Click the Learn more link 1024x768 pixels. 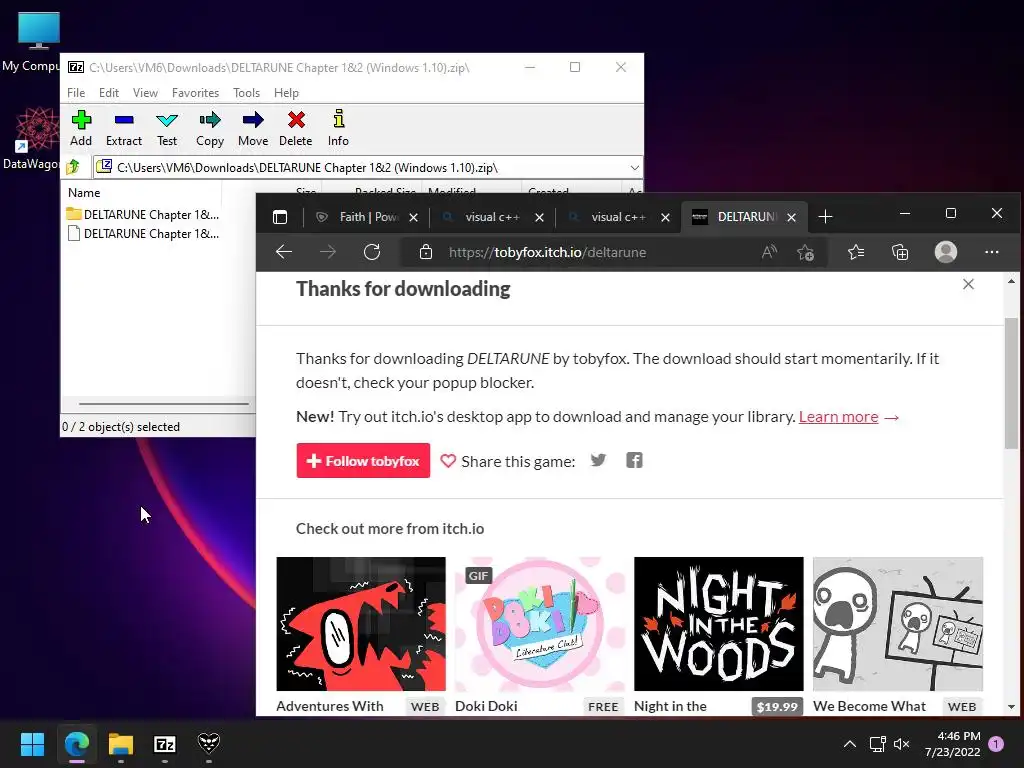pos(839,417)
